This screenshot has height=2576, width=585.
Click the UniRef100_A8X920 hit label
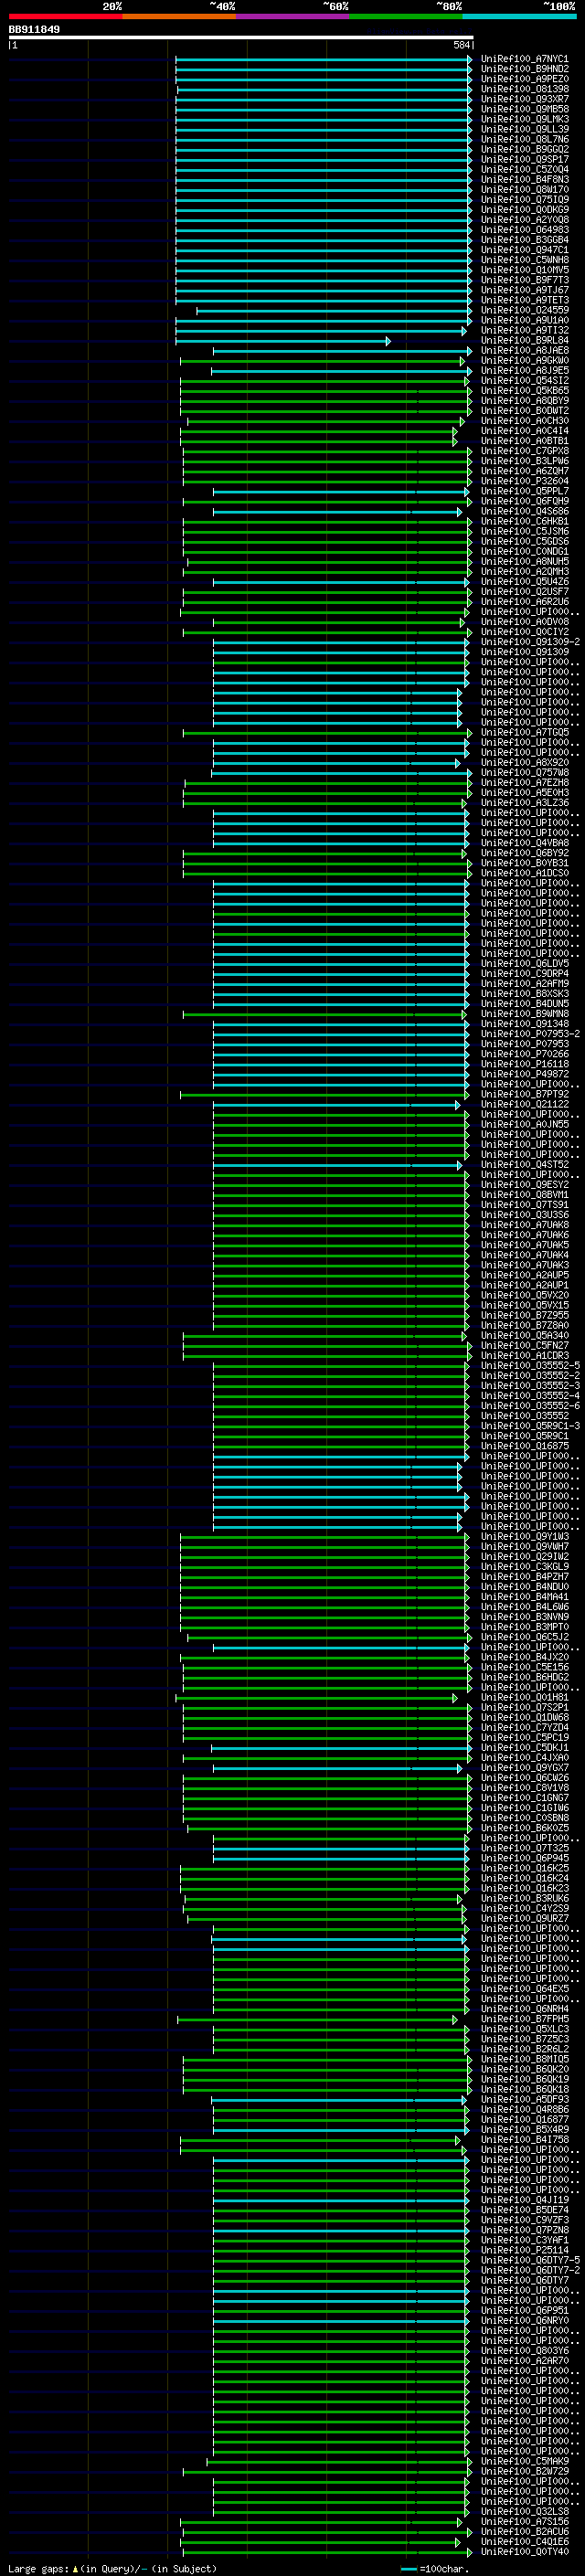tap(524, 762)
